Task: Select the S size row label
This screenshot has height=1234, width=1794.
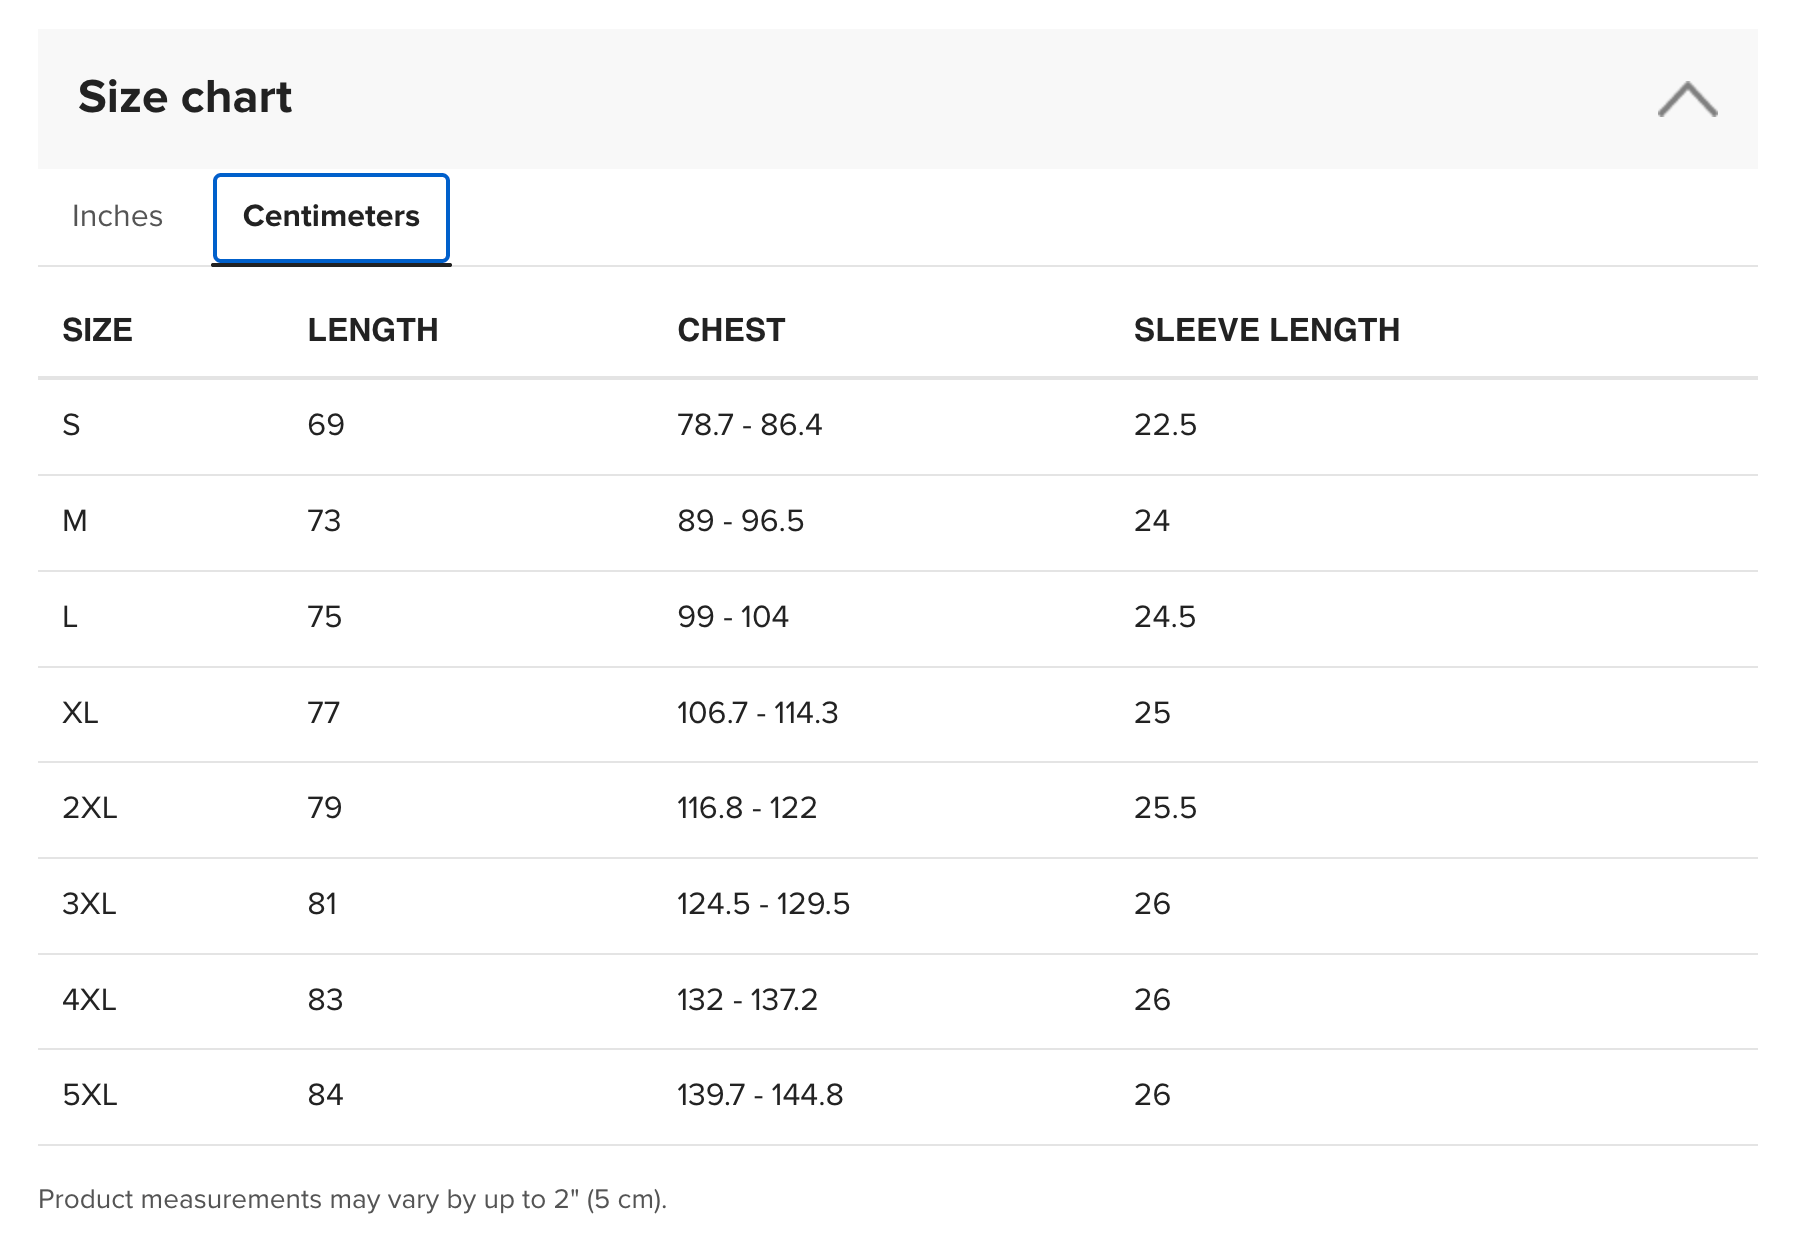Action: pos(71,425)
